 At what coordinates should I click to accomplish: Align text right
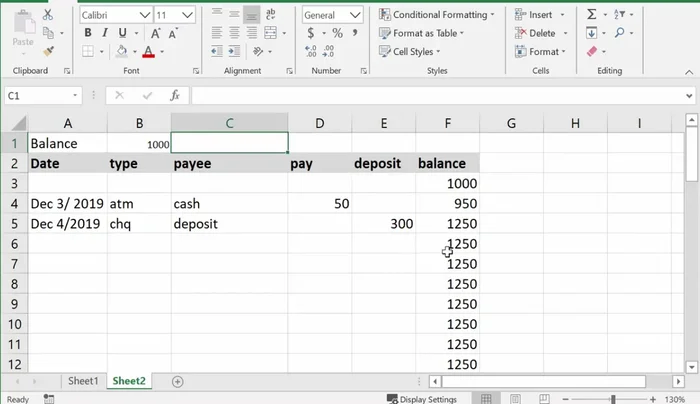(251, 33)
